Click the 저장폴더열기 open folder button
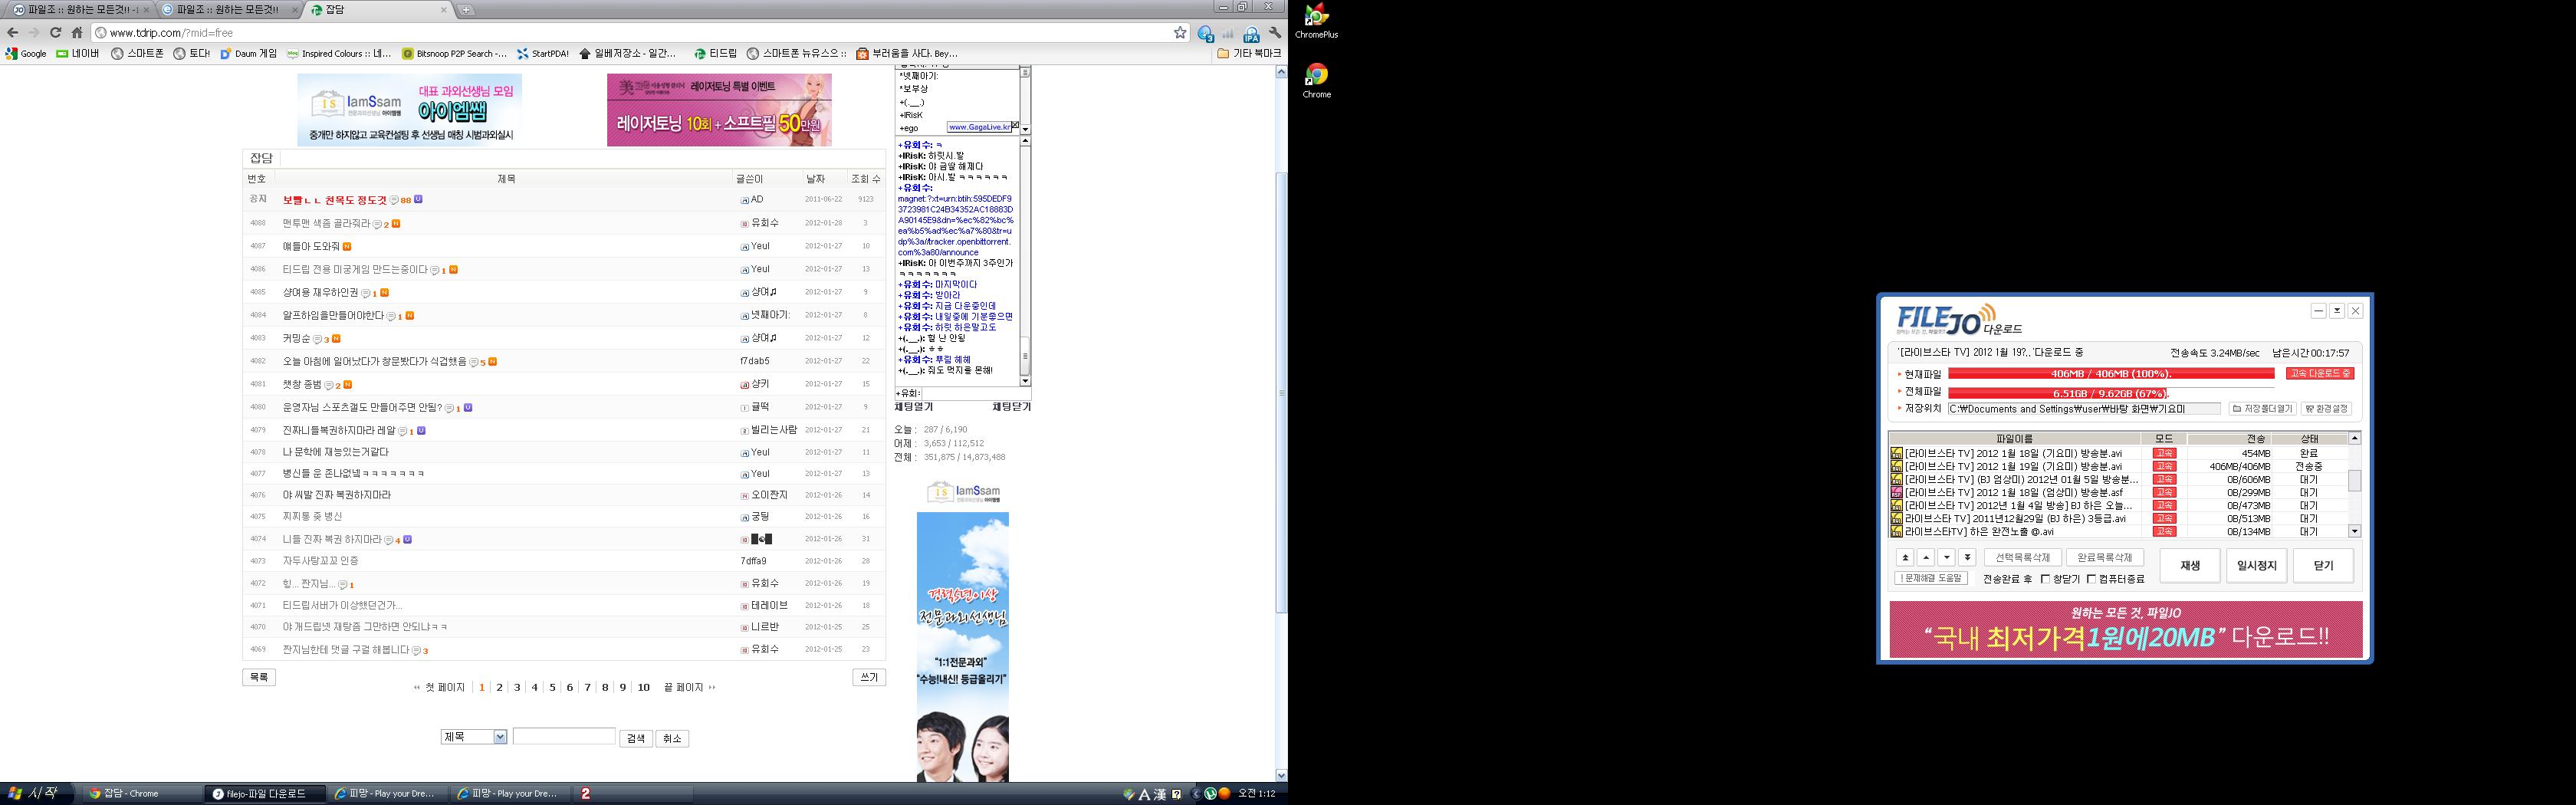2576x805 pixels. [x=2260, y=409]
